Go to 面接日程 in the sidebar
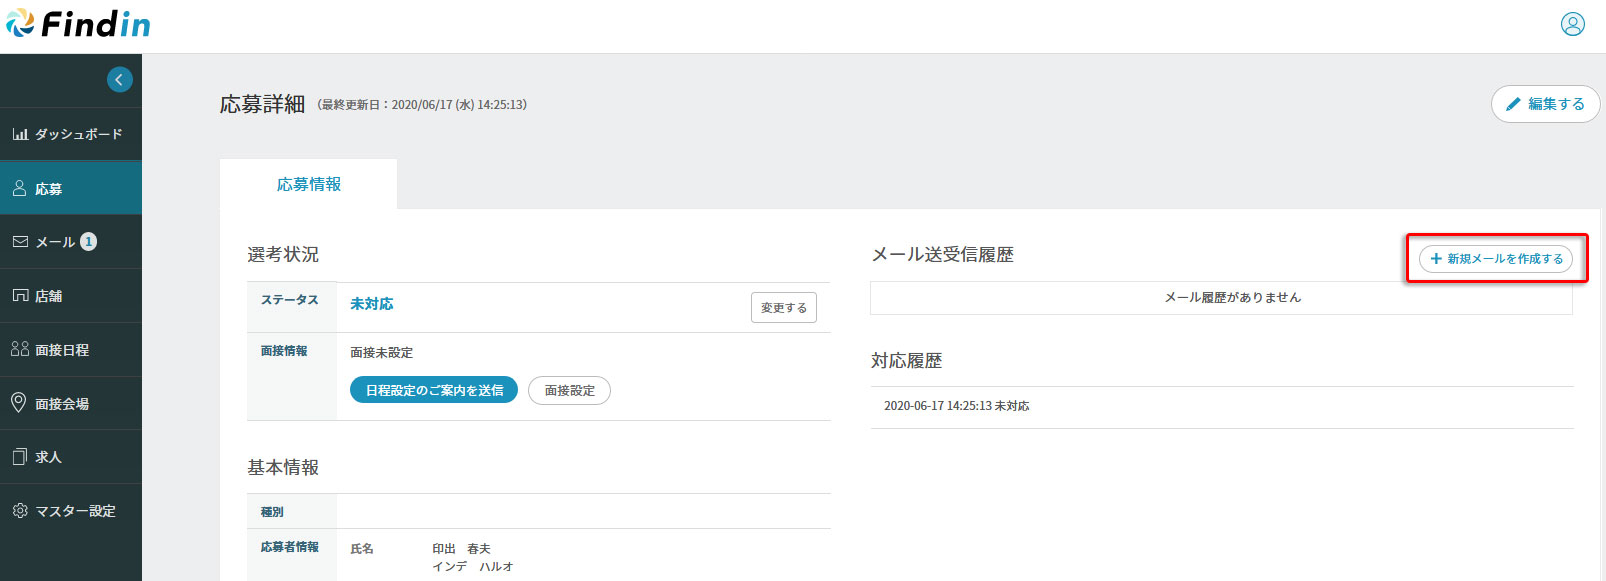The image size is (1606, 581). [x=62, y=350]
